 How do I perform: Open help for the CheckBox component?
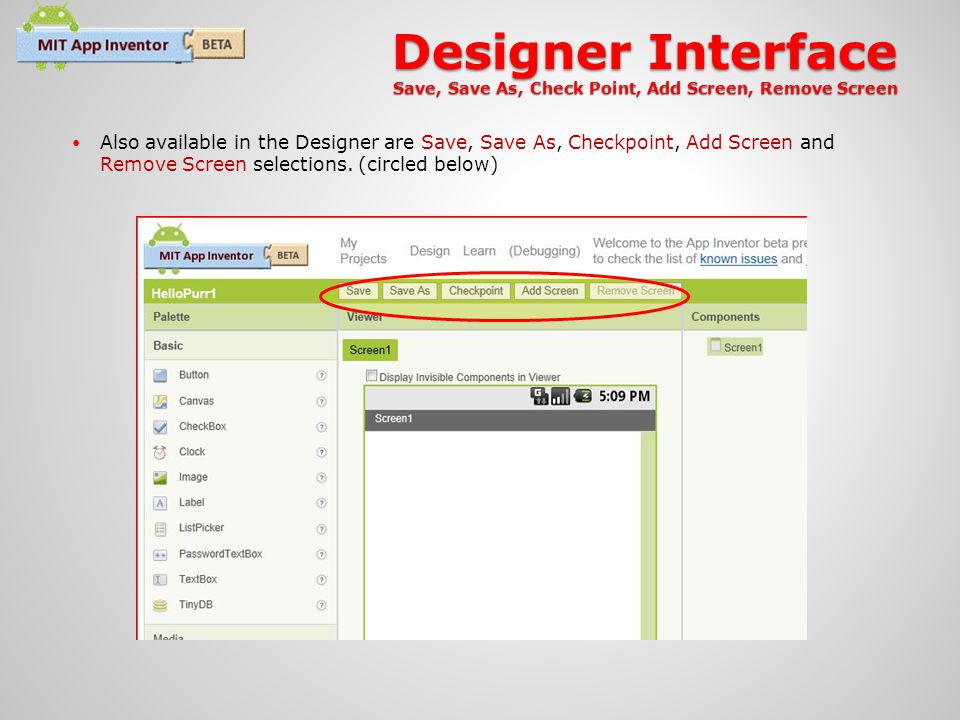click(x=321, y=427)
